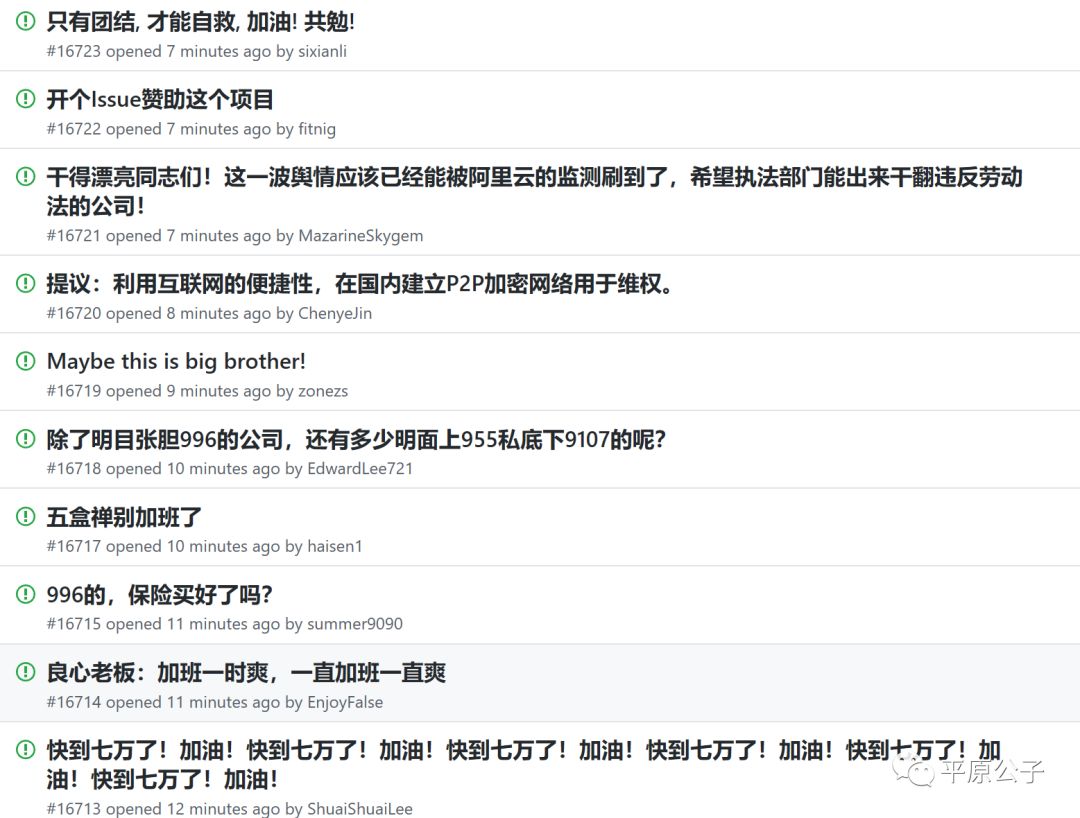Open issue '开个Issue赞助这个项目'
Screen dimensions: 1080x818
pyautogui.click(x=160, y=100)
